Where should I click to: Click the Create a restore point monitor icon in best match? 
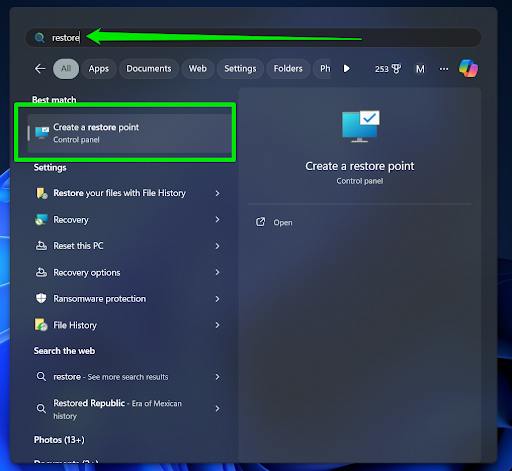(x=42, y=133)
